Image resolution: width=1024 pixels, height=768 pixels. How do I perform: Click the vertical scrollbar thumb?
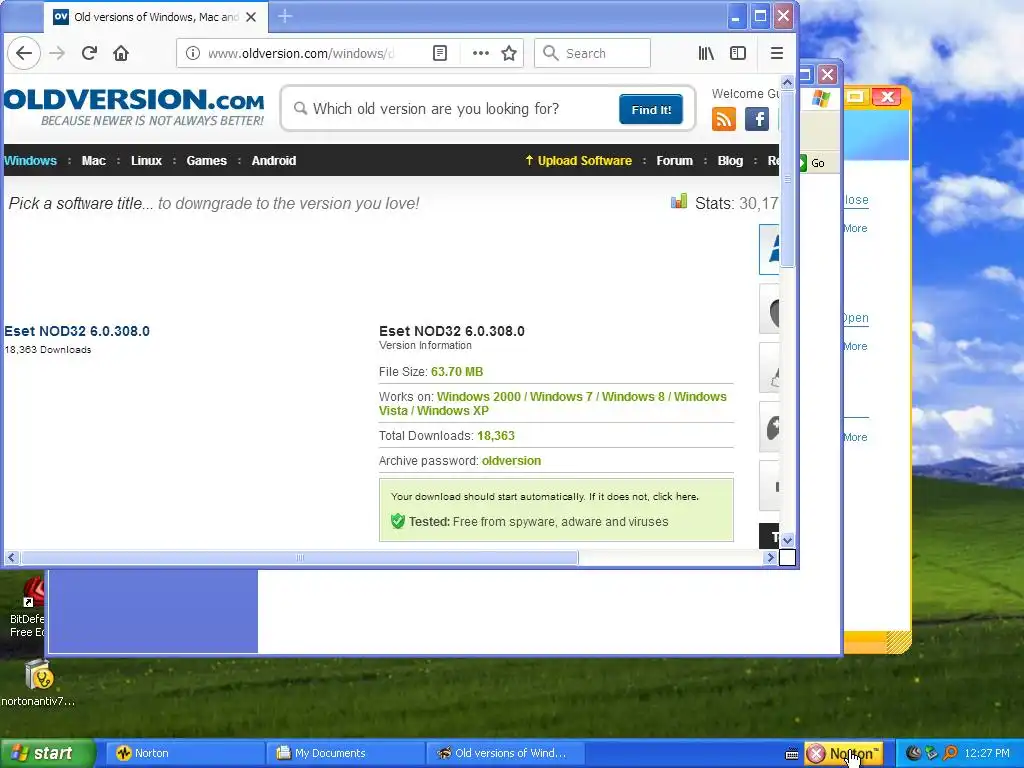point(788,178)
